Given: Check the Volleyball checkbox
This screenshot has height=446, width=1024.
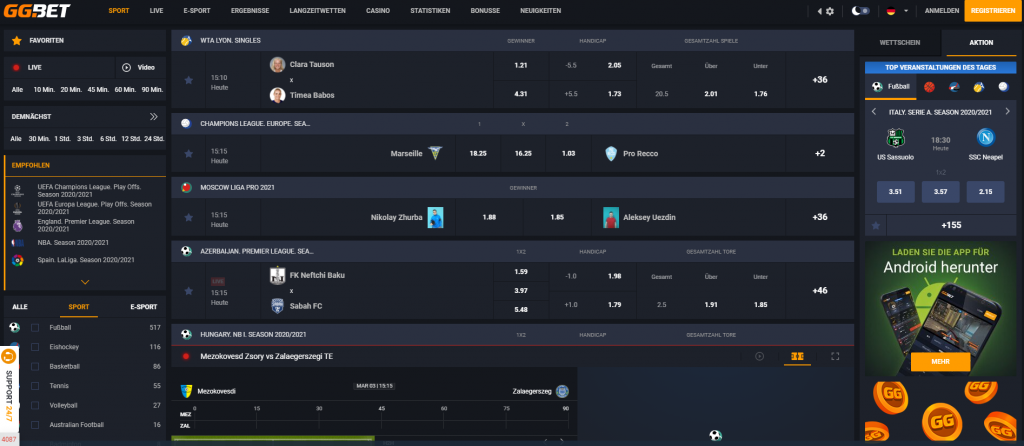Looking at the screenshot, I should pyautogui.click(x=35, y=406).
